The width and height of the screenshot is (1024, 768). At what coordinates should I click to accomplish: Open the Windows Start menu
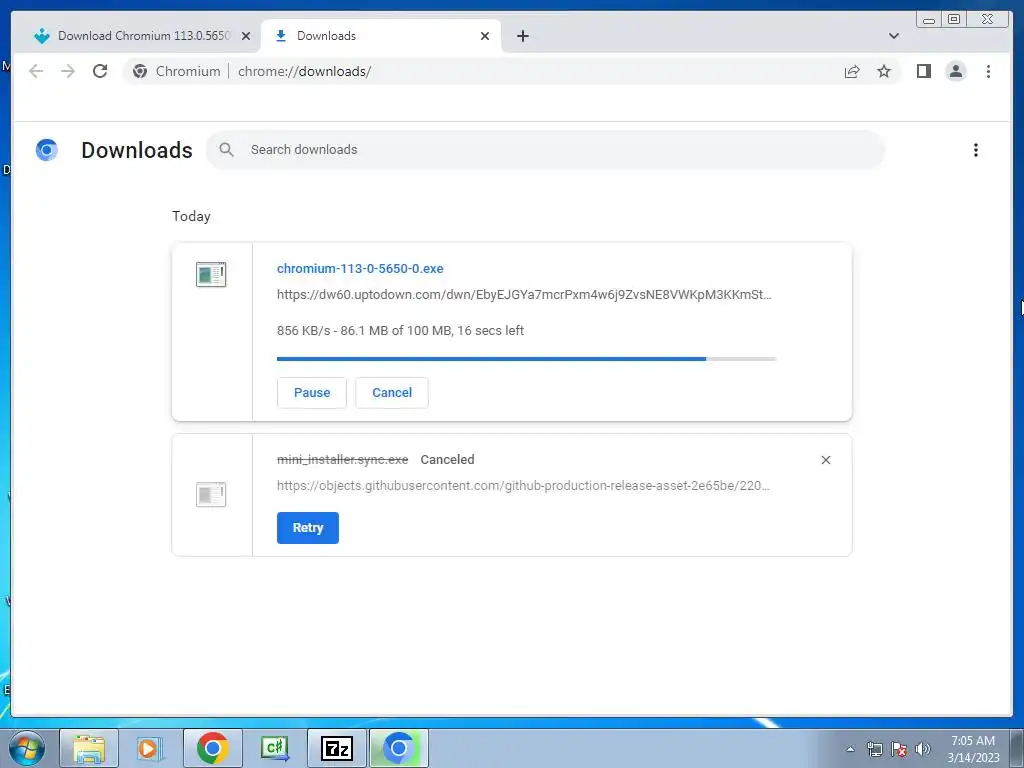pyautogui.click(x=26, y=748)
